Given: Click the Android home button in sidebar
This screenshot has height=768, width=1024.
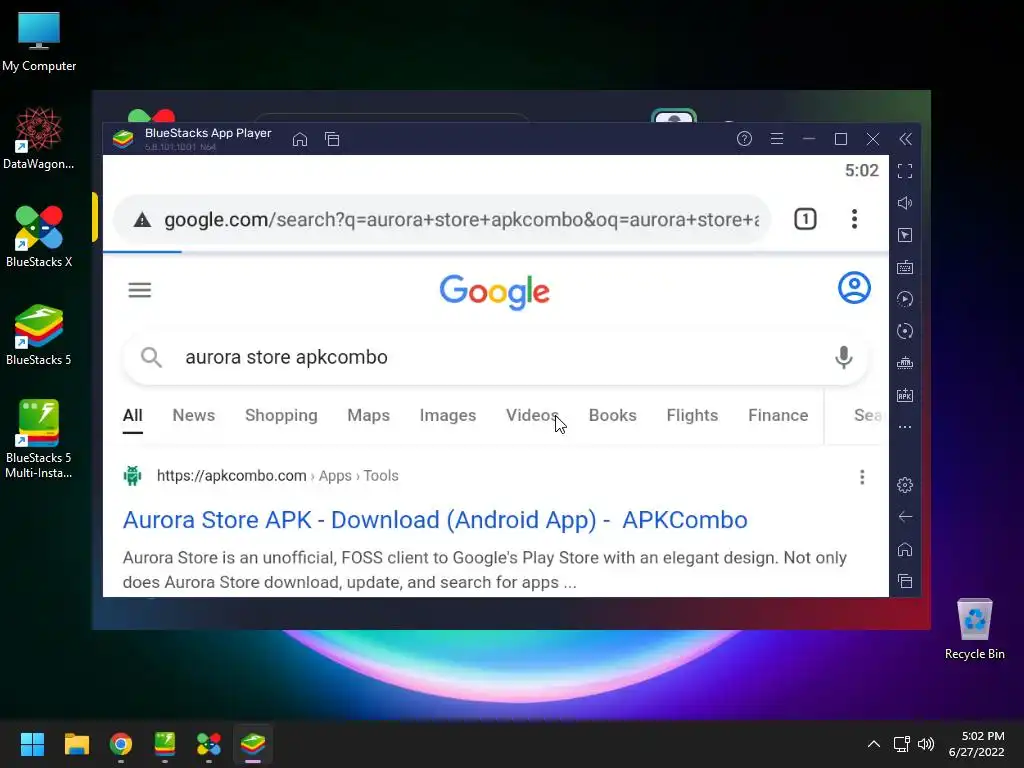Looking at the screenshot, I should click(x=905, y=549).
